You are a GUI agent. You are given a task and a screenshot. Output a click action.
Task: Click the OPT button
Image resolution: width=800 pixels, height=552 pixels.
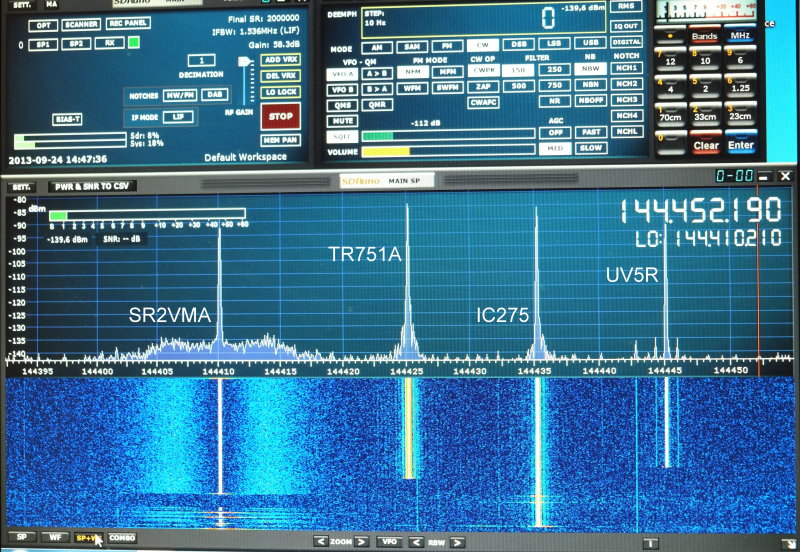[43, 26]
